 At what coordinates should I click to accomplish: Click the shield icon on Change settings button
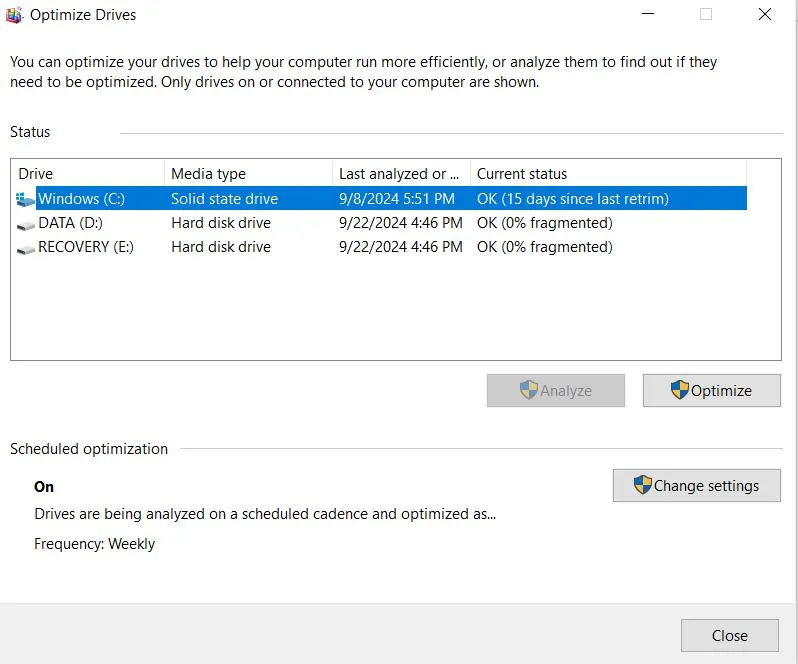[x=643, y=485]
